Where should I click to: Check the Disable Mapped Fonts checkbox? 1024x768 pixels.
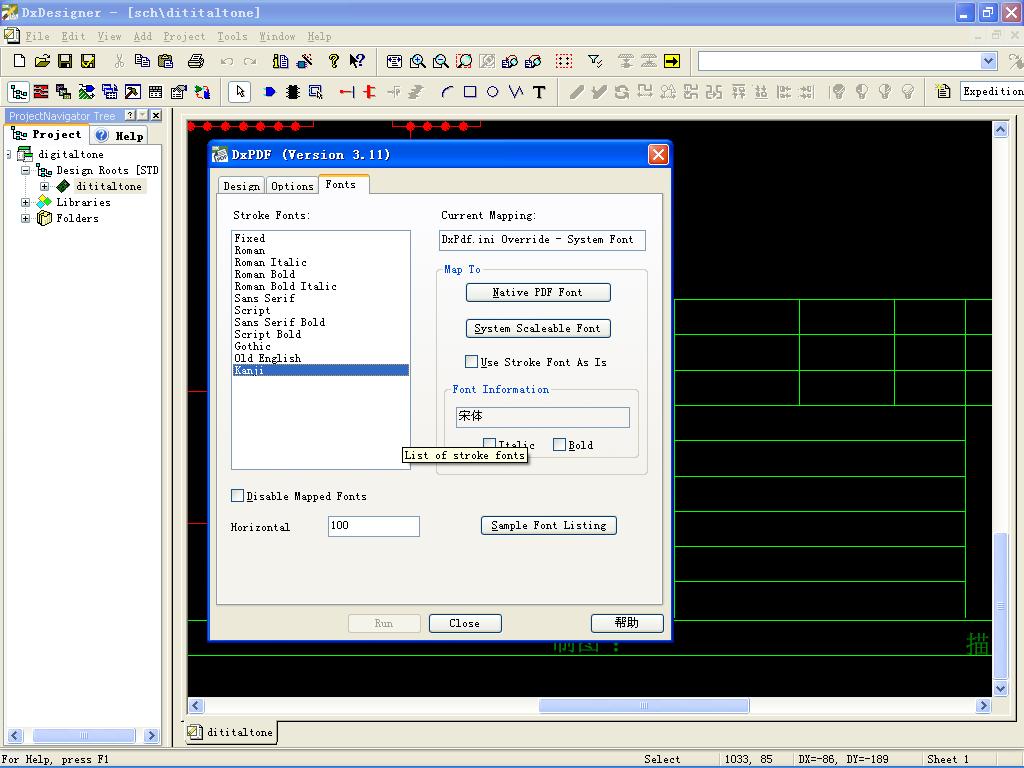click(x=238, y=496)
